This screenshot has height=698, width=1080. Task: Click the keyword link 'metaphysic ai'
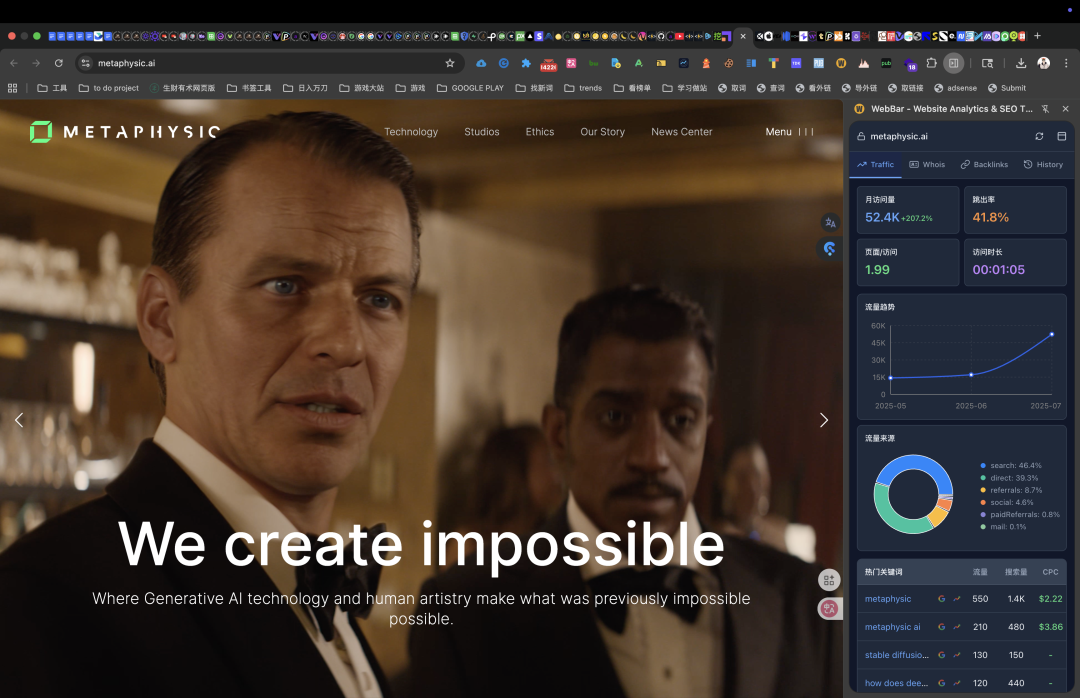(893, 627)
